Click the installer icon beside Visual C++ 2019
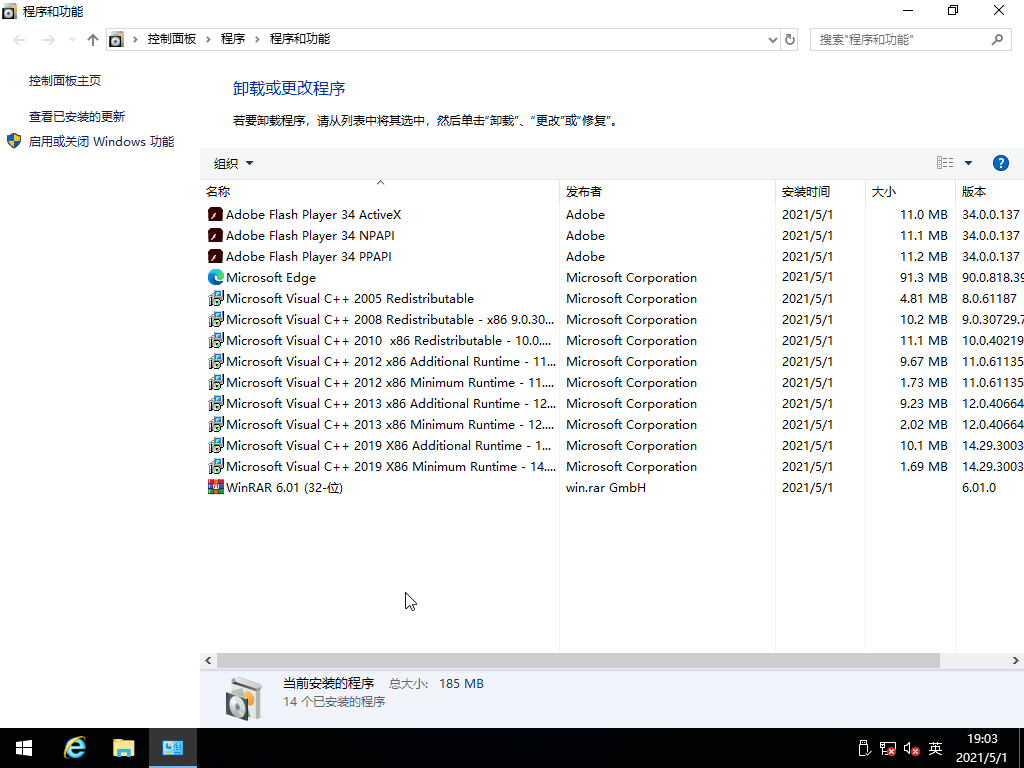This screenshot has width=1024, height=768. click(x=216, y=445)
